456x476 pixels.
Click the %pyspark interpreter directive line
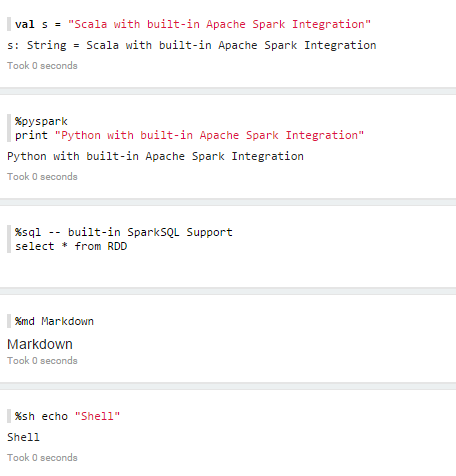pos(41,121)
